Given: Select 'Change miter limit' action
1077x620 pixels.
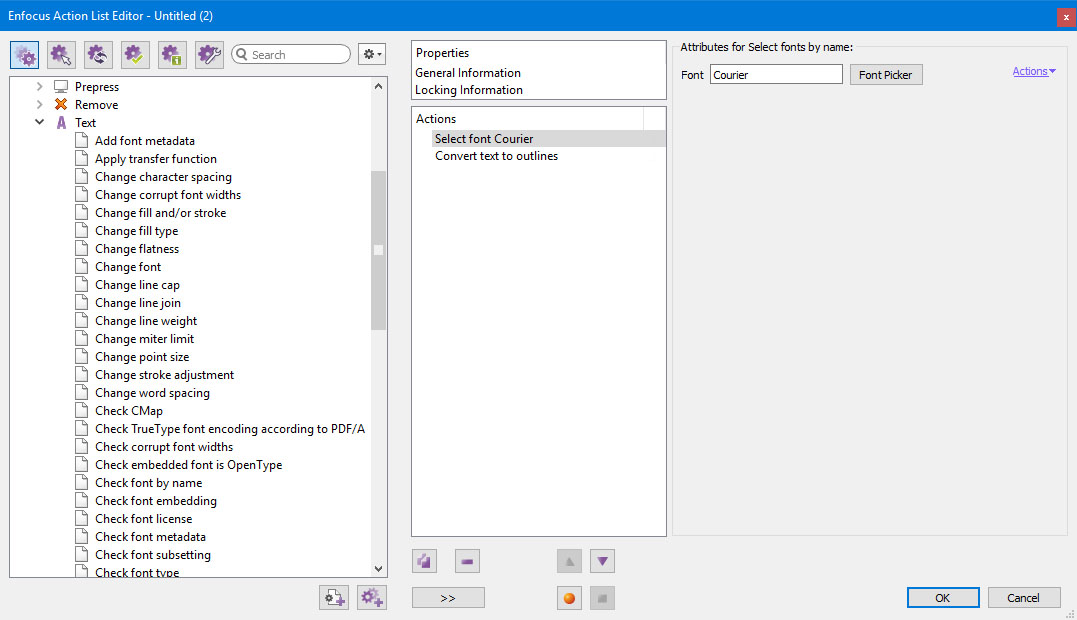Looking at the screenshot, I should [145, 338].
